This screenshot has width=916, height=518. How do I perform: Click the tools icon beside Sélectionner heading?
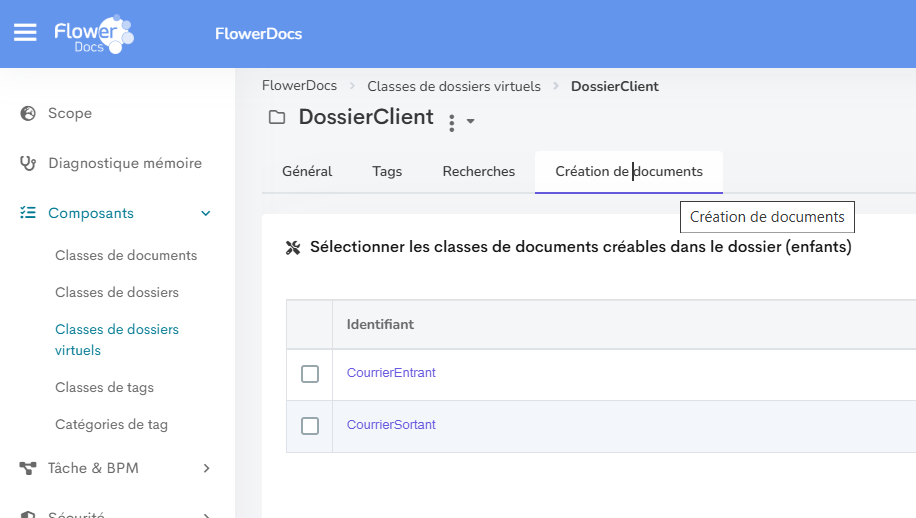[293, 248]
